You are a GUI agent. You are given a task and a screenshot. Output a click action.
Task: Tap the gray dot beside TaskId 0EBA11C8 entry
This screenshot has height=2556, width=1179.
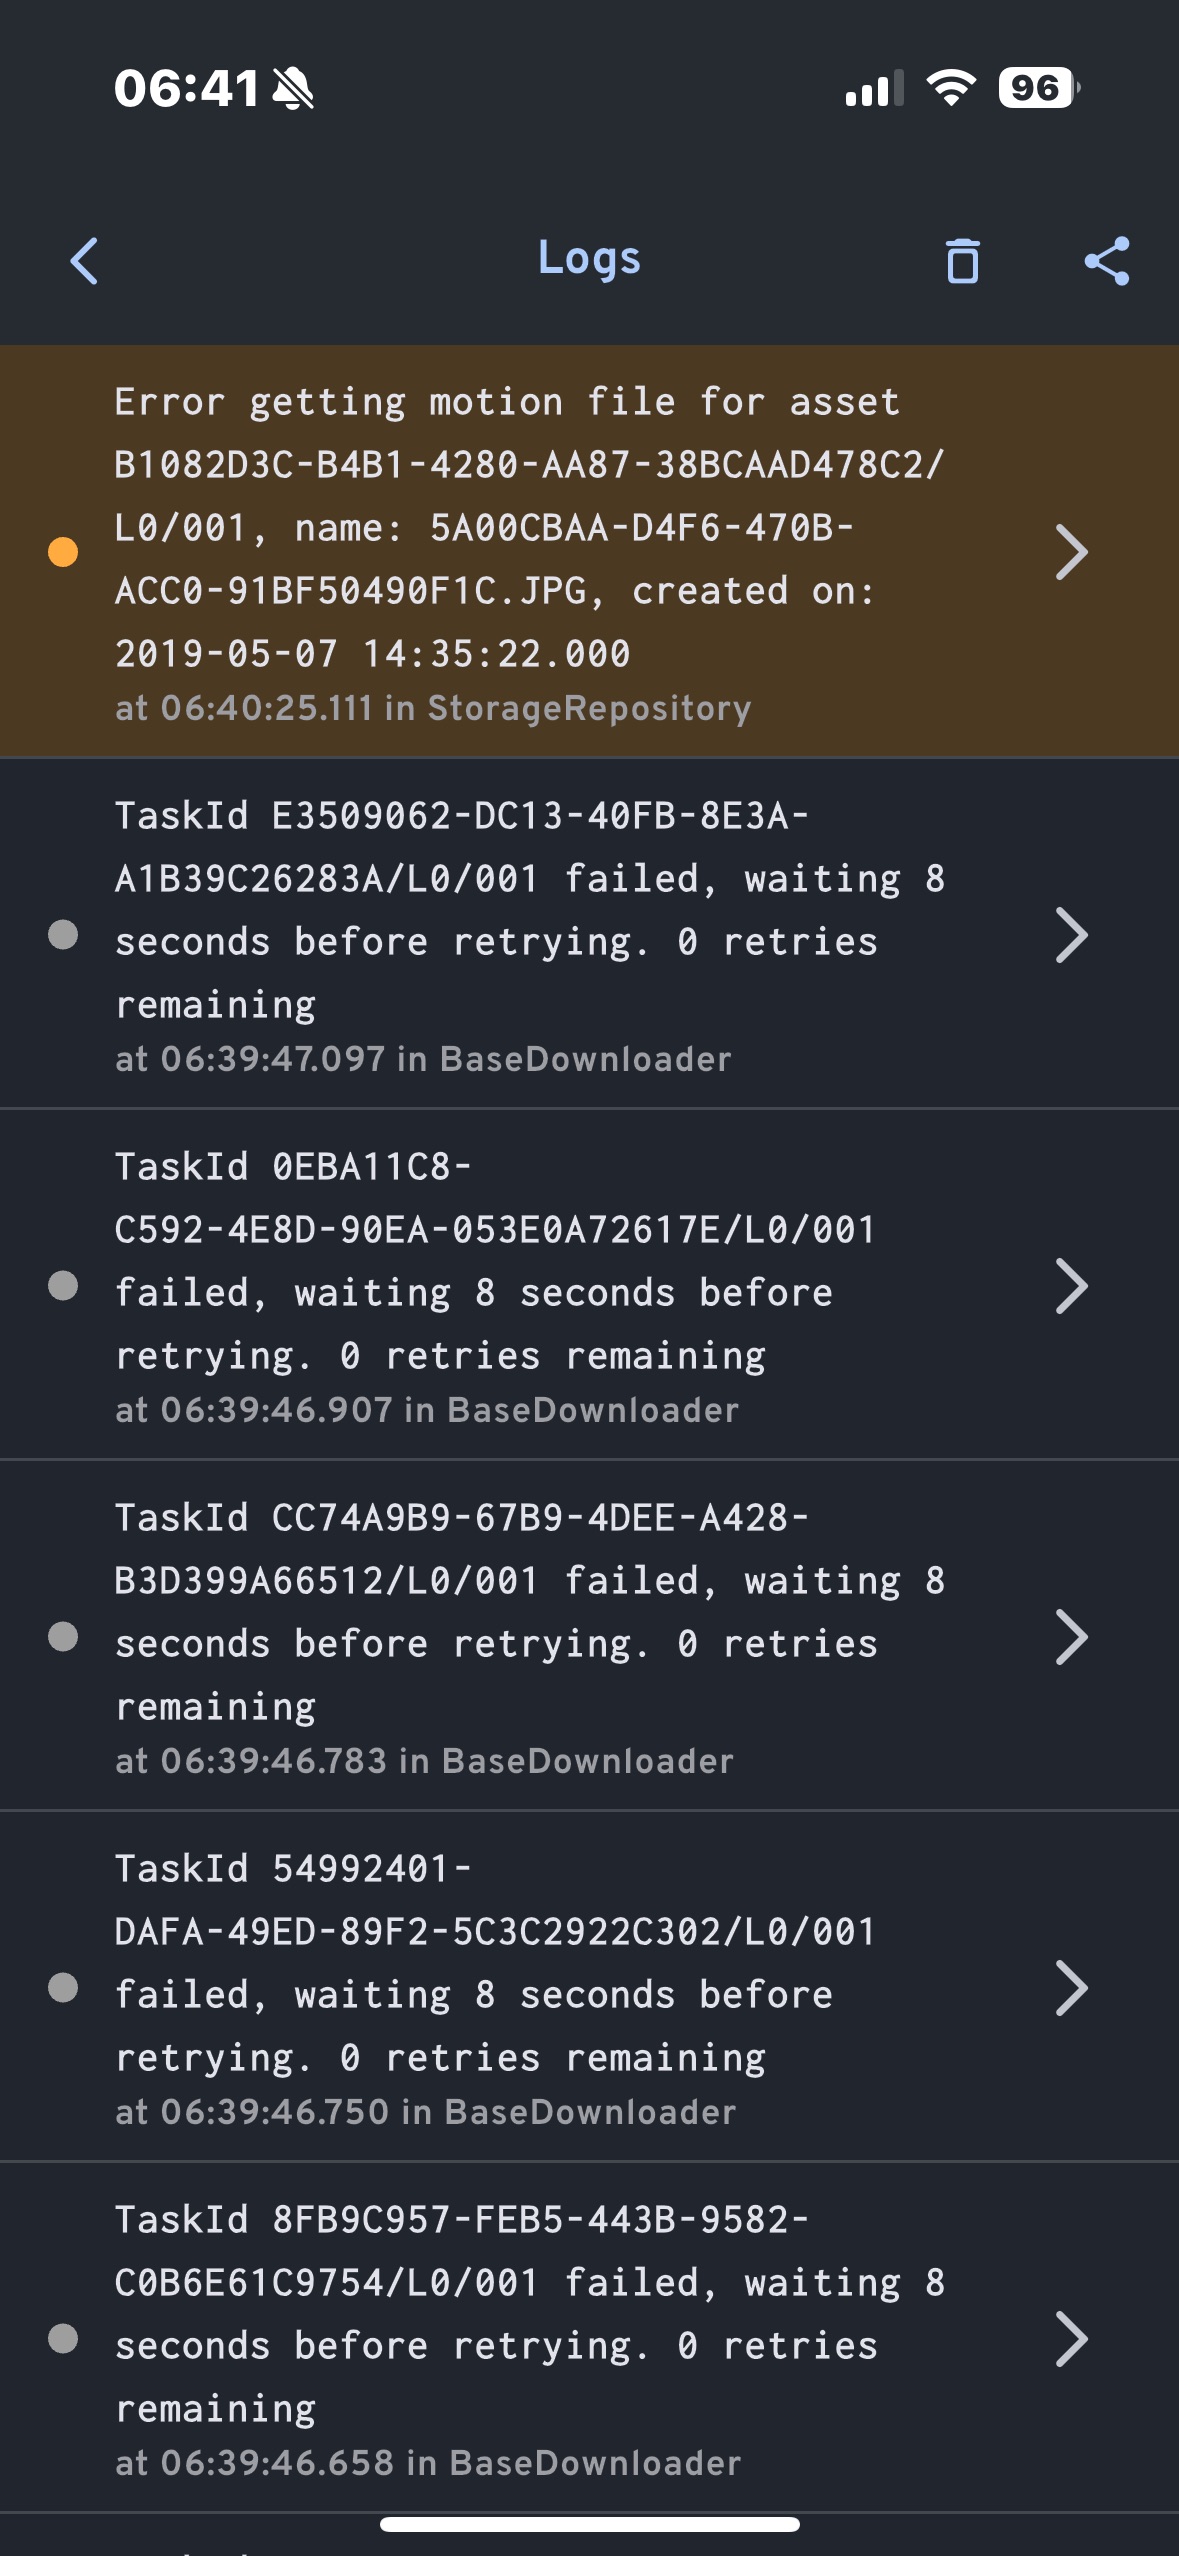(x=63, y=1286)
